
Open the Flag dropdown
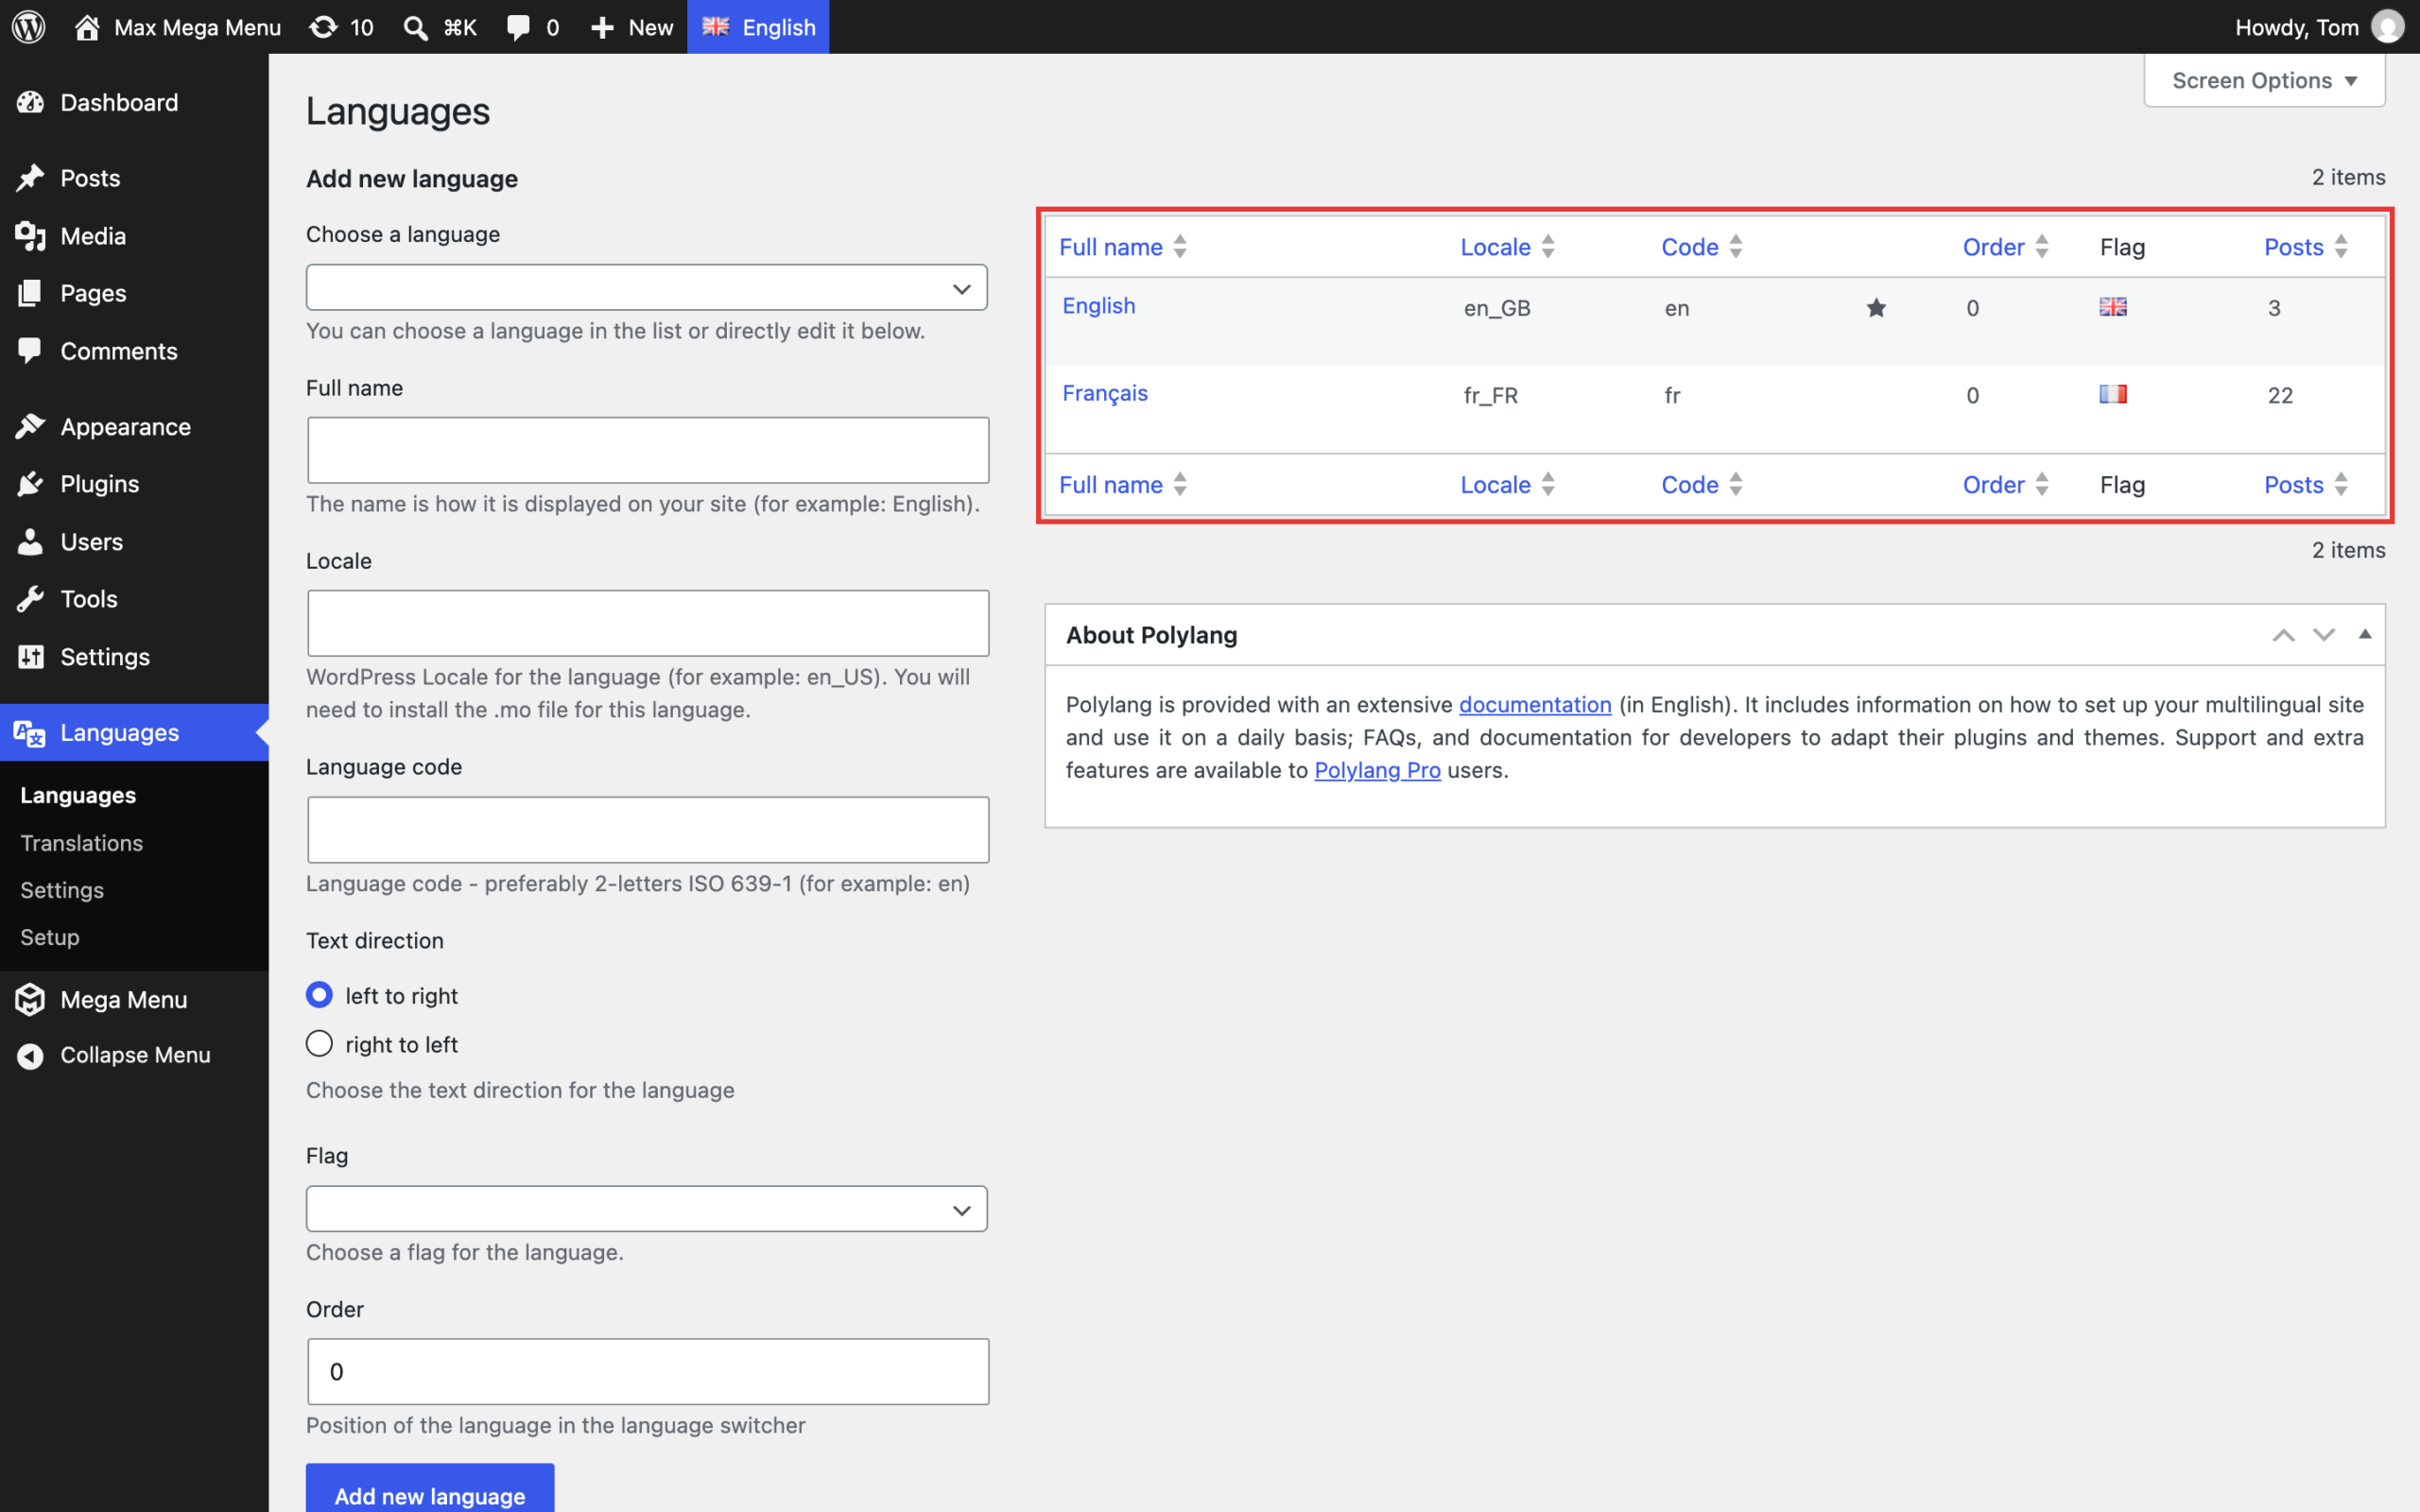[x=647, y=1209]
